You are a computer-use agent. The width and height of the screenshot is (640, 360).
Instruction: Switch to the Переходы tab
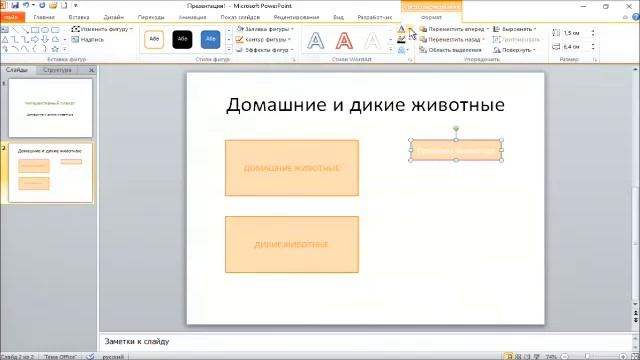coord(151,17)
